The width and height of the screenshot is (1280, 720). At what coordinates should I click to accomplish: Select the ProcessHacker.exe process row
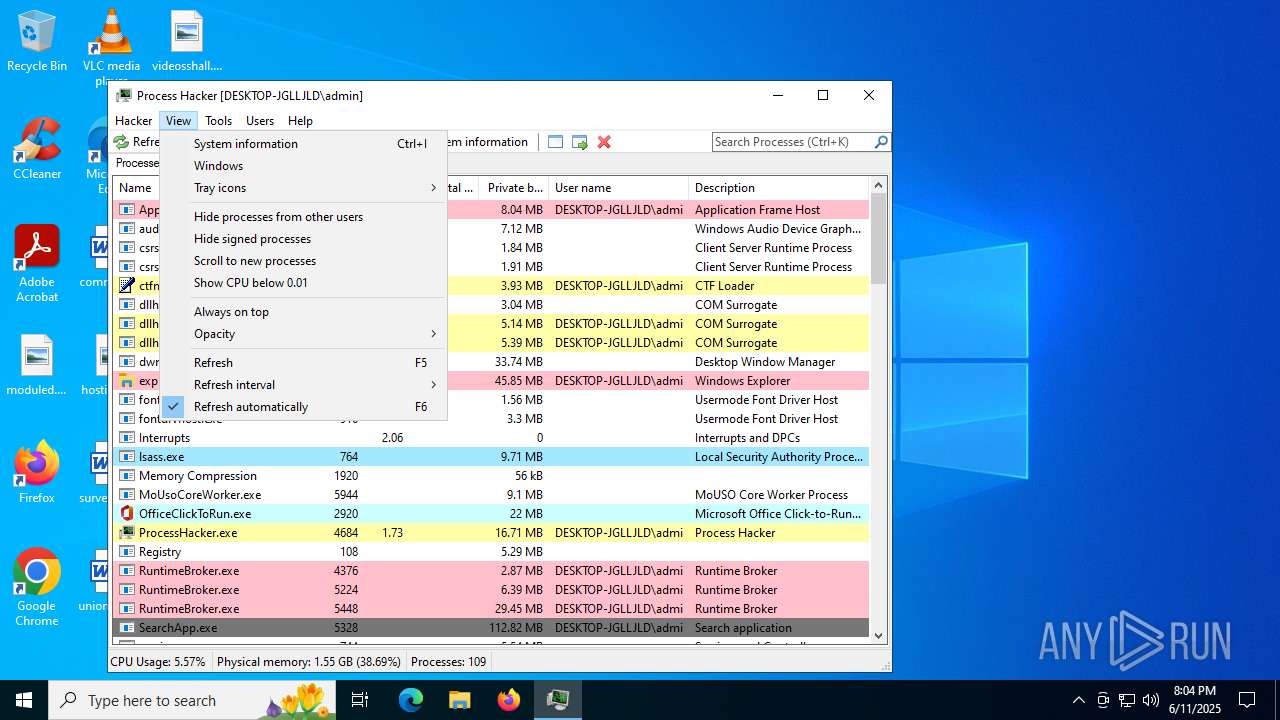pos(491,533)
